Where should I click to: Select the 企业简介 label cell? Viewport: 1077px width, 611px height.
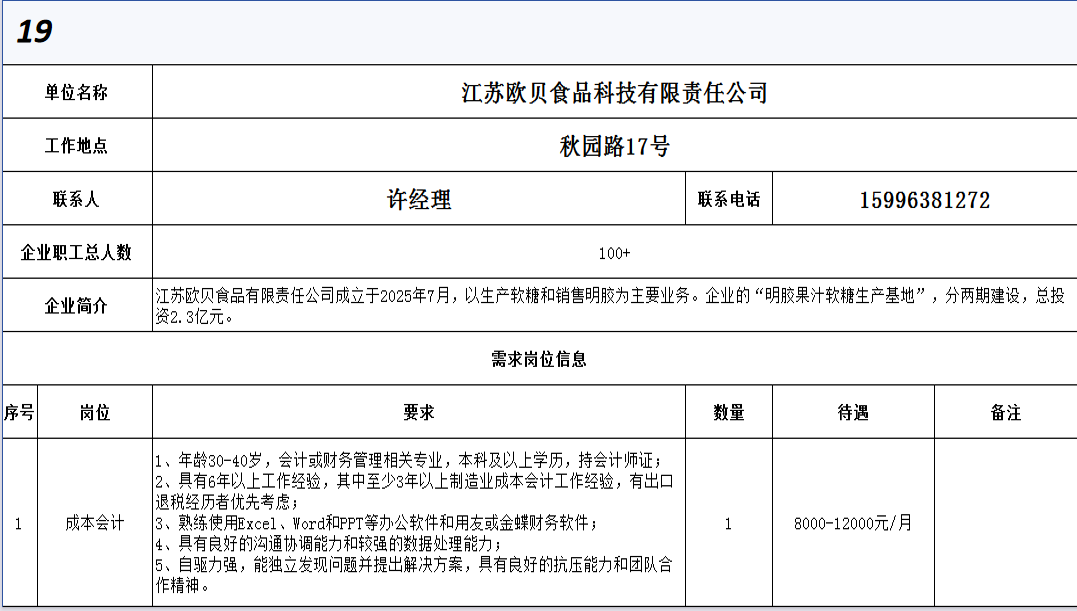click(76, 306)
